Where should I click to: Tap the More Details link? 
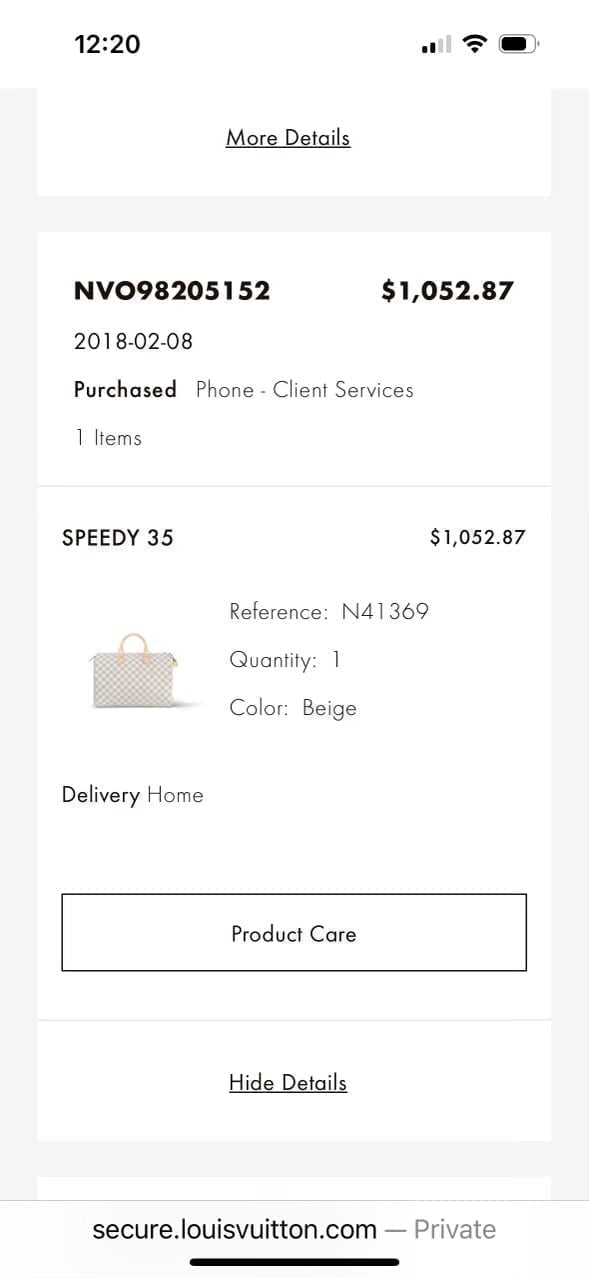[x=288, y=137]
